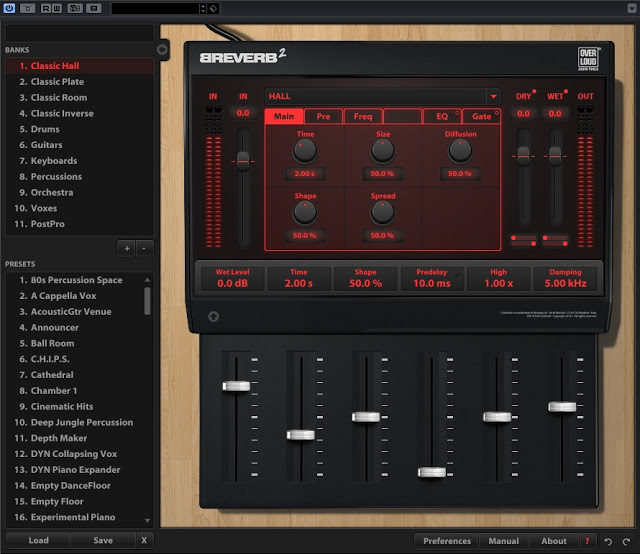
Task: Click the red question mark help icon
Action: [x=586, y=541]
